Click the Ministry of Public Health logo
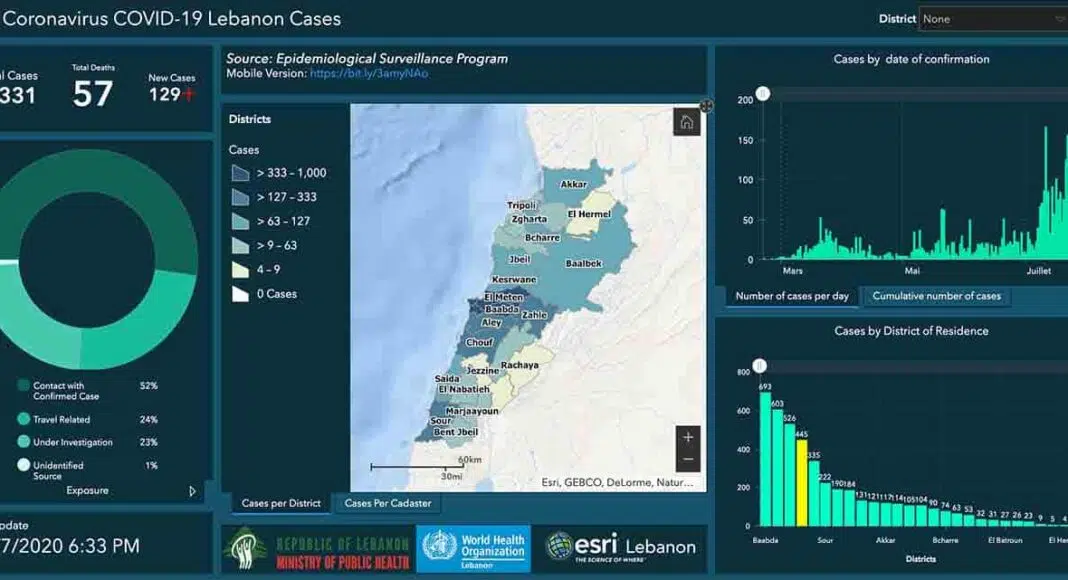 click(315, 549)
